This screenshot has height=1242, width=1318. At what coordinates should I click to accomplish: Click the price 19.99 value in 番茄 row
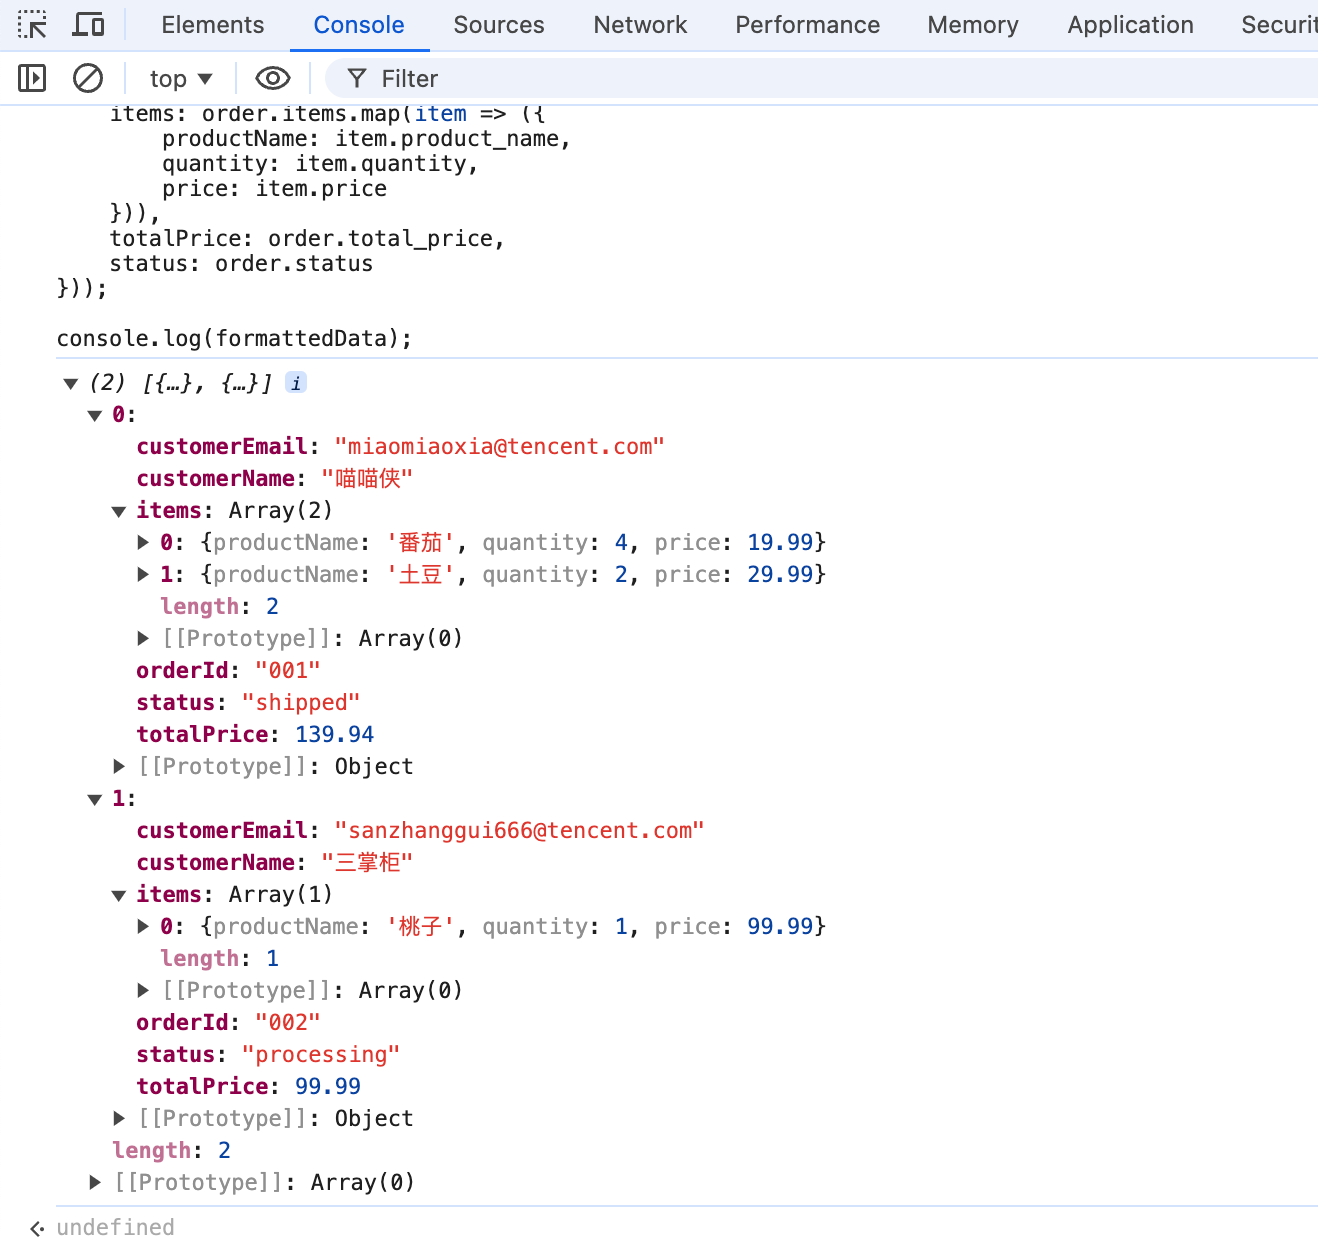(780, 542)
